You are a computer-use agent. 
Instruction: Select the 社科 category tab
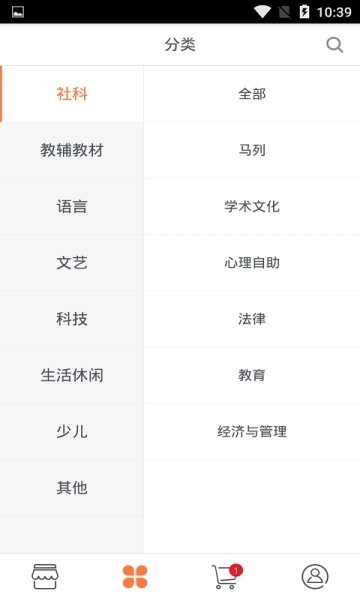tap(72, 94)
